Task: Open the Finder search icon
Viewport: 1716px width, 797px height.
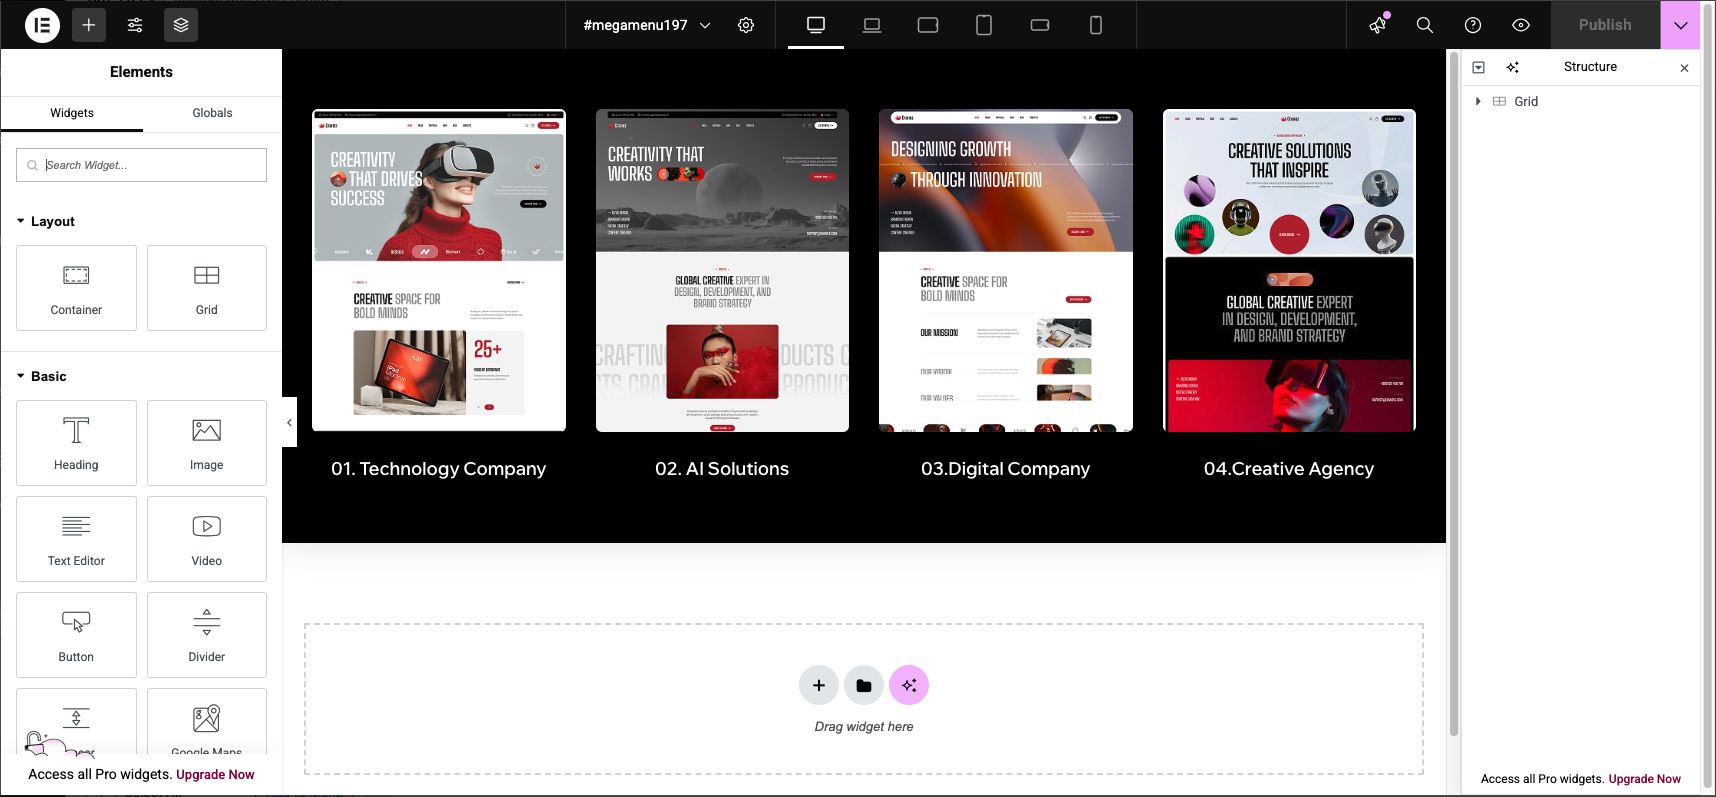Action: pyautogui.click(x=1425, y=25)
